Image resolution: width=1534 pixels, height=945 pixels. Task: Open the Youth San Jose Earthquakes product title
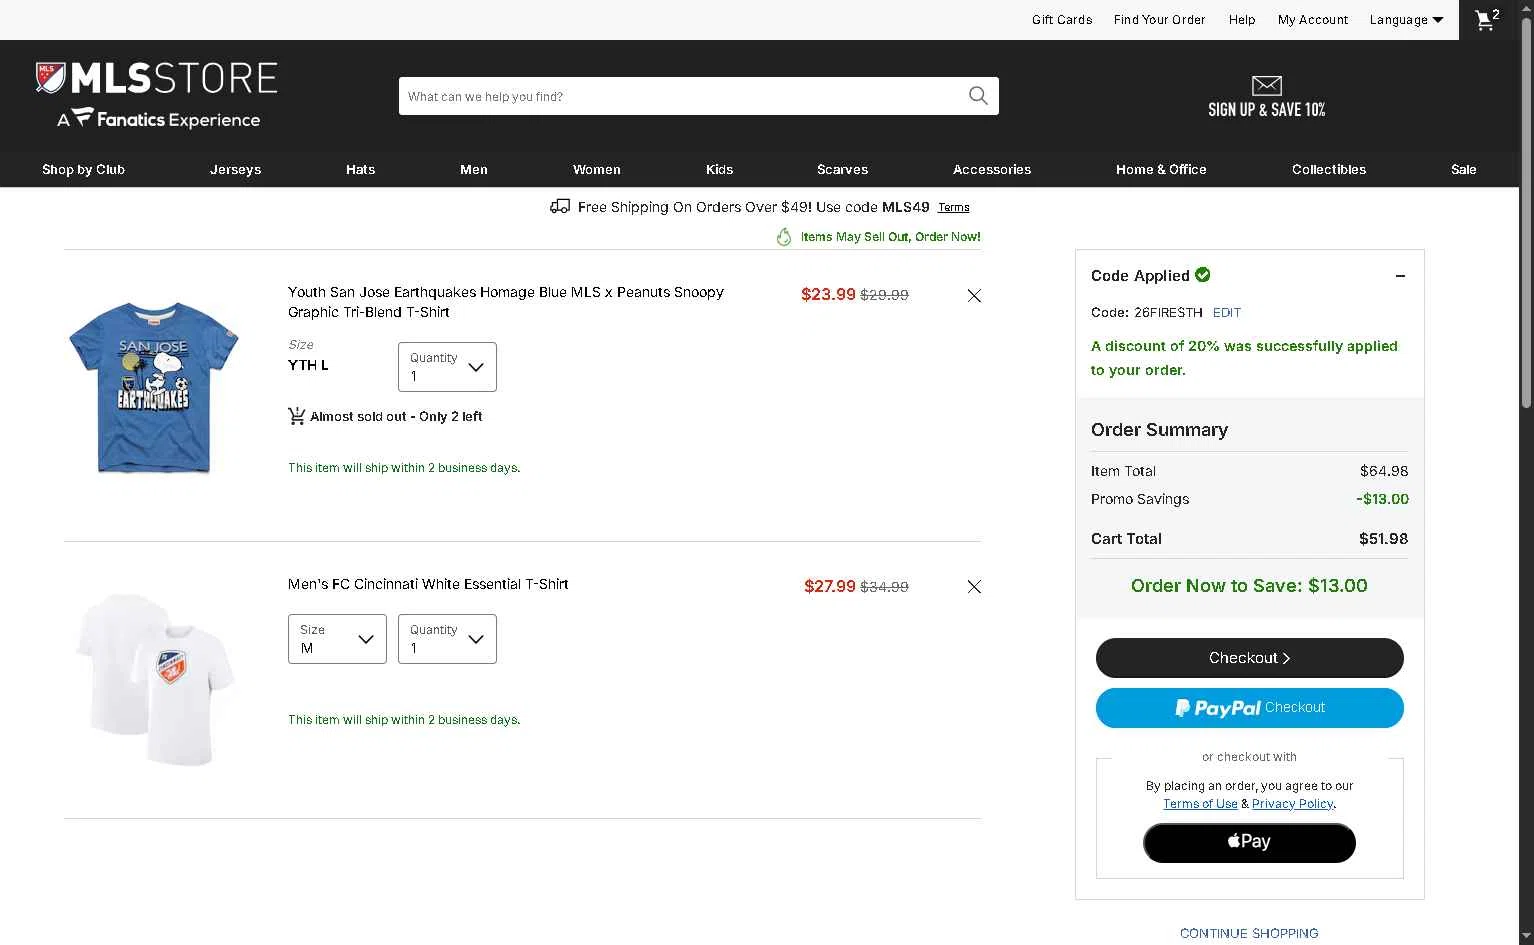click(x=506, y=302)
